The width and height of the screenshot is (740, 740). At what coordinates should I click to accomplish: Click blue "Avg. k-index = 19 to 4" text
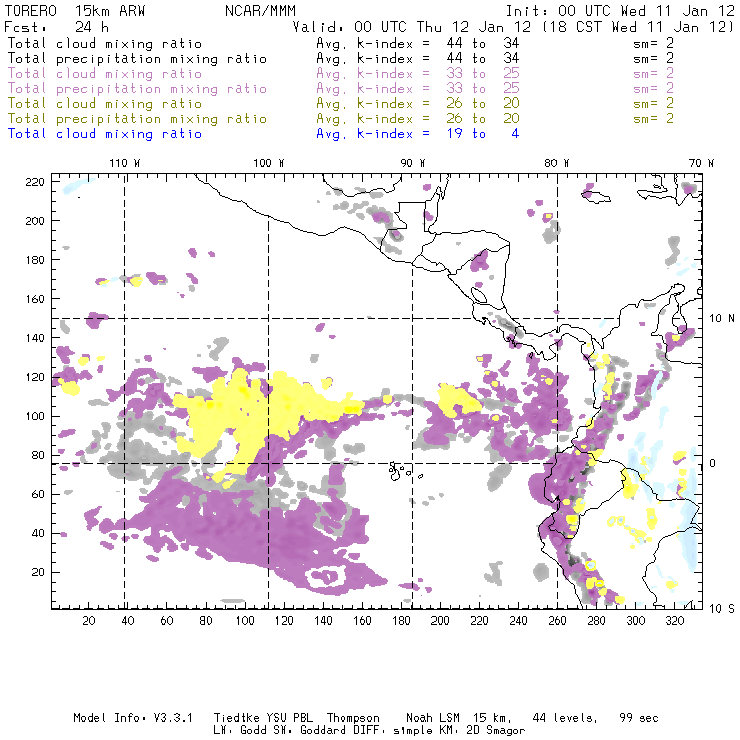click(x=418, y=134)
